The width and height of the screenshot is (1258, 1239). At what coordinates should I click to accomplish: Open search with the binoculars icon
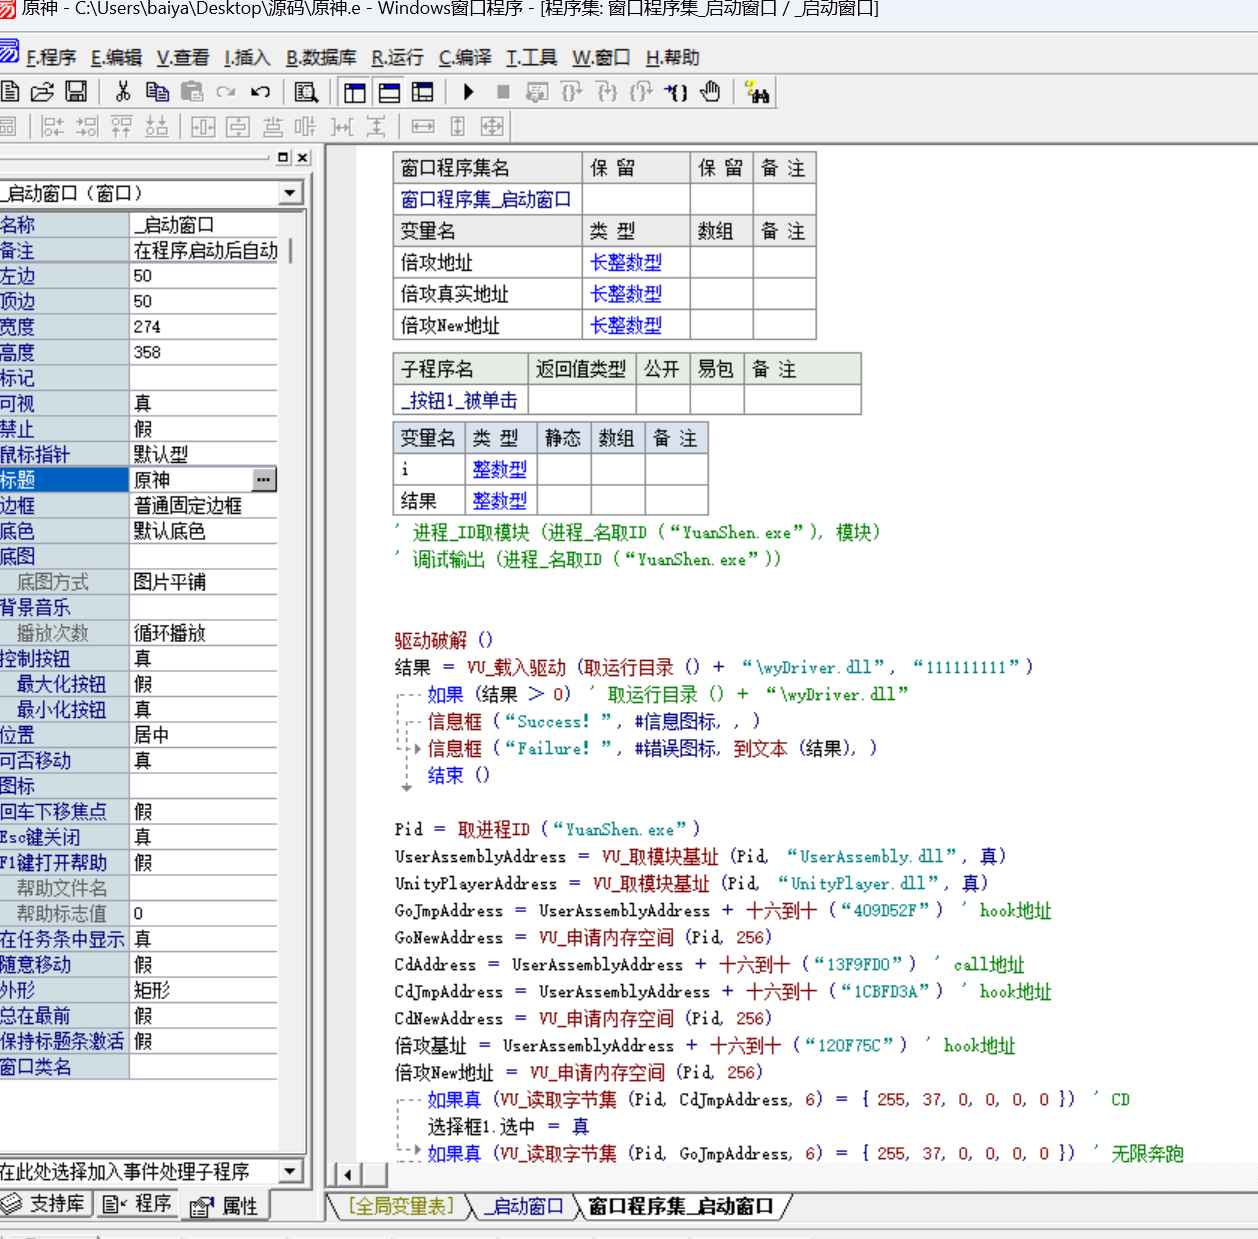click(x=758, y=93)
